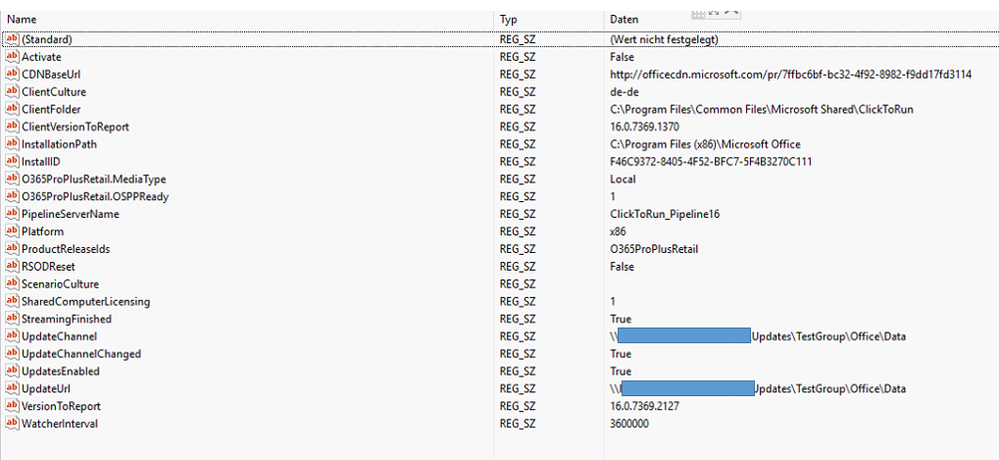Select the ab icon next to Activate

point(12,57)
